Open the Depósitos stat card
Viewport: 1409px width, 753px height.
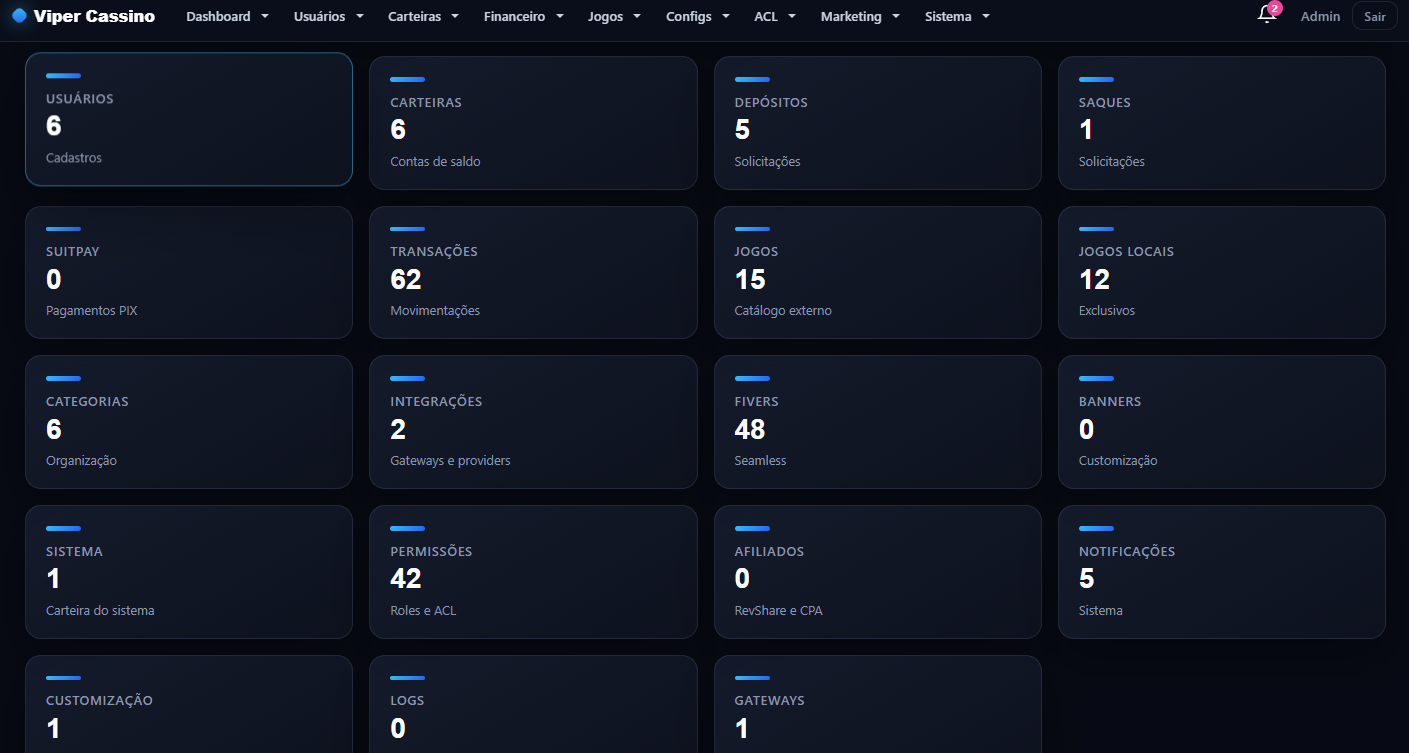[877, 123]
